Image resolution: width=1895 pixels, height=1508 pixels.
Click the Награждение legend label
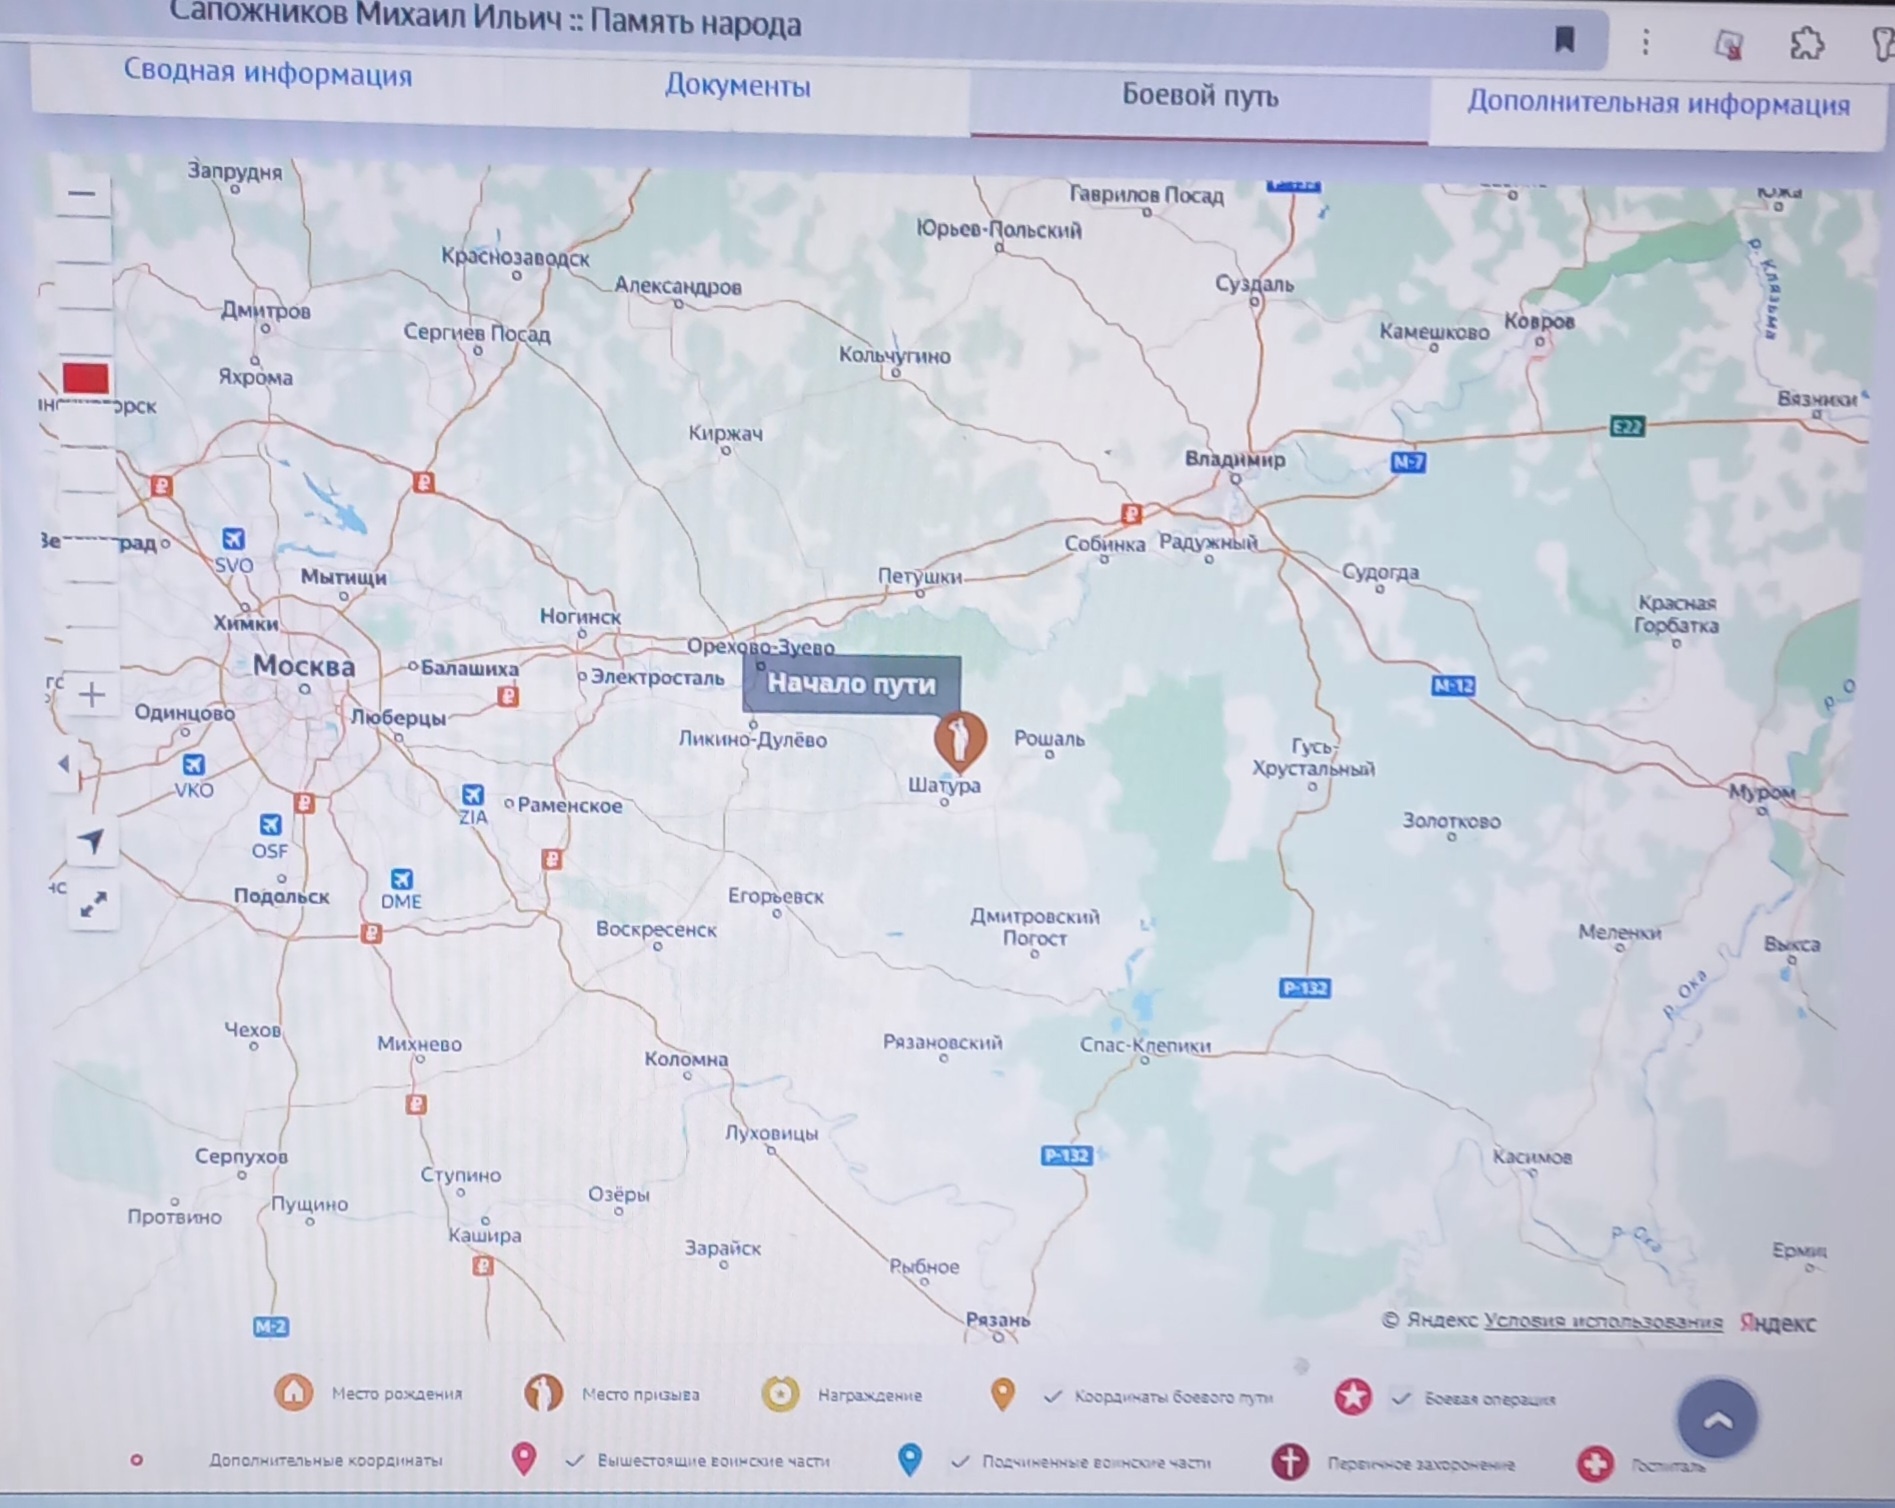870,1395
